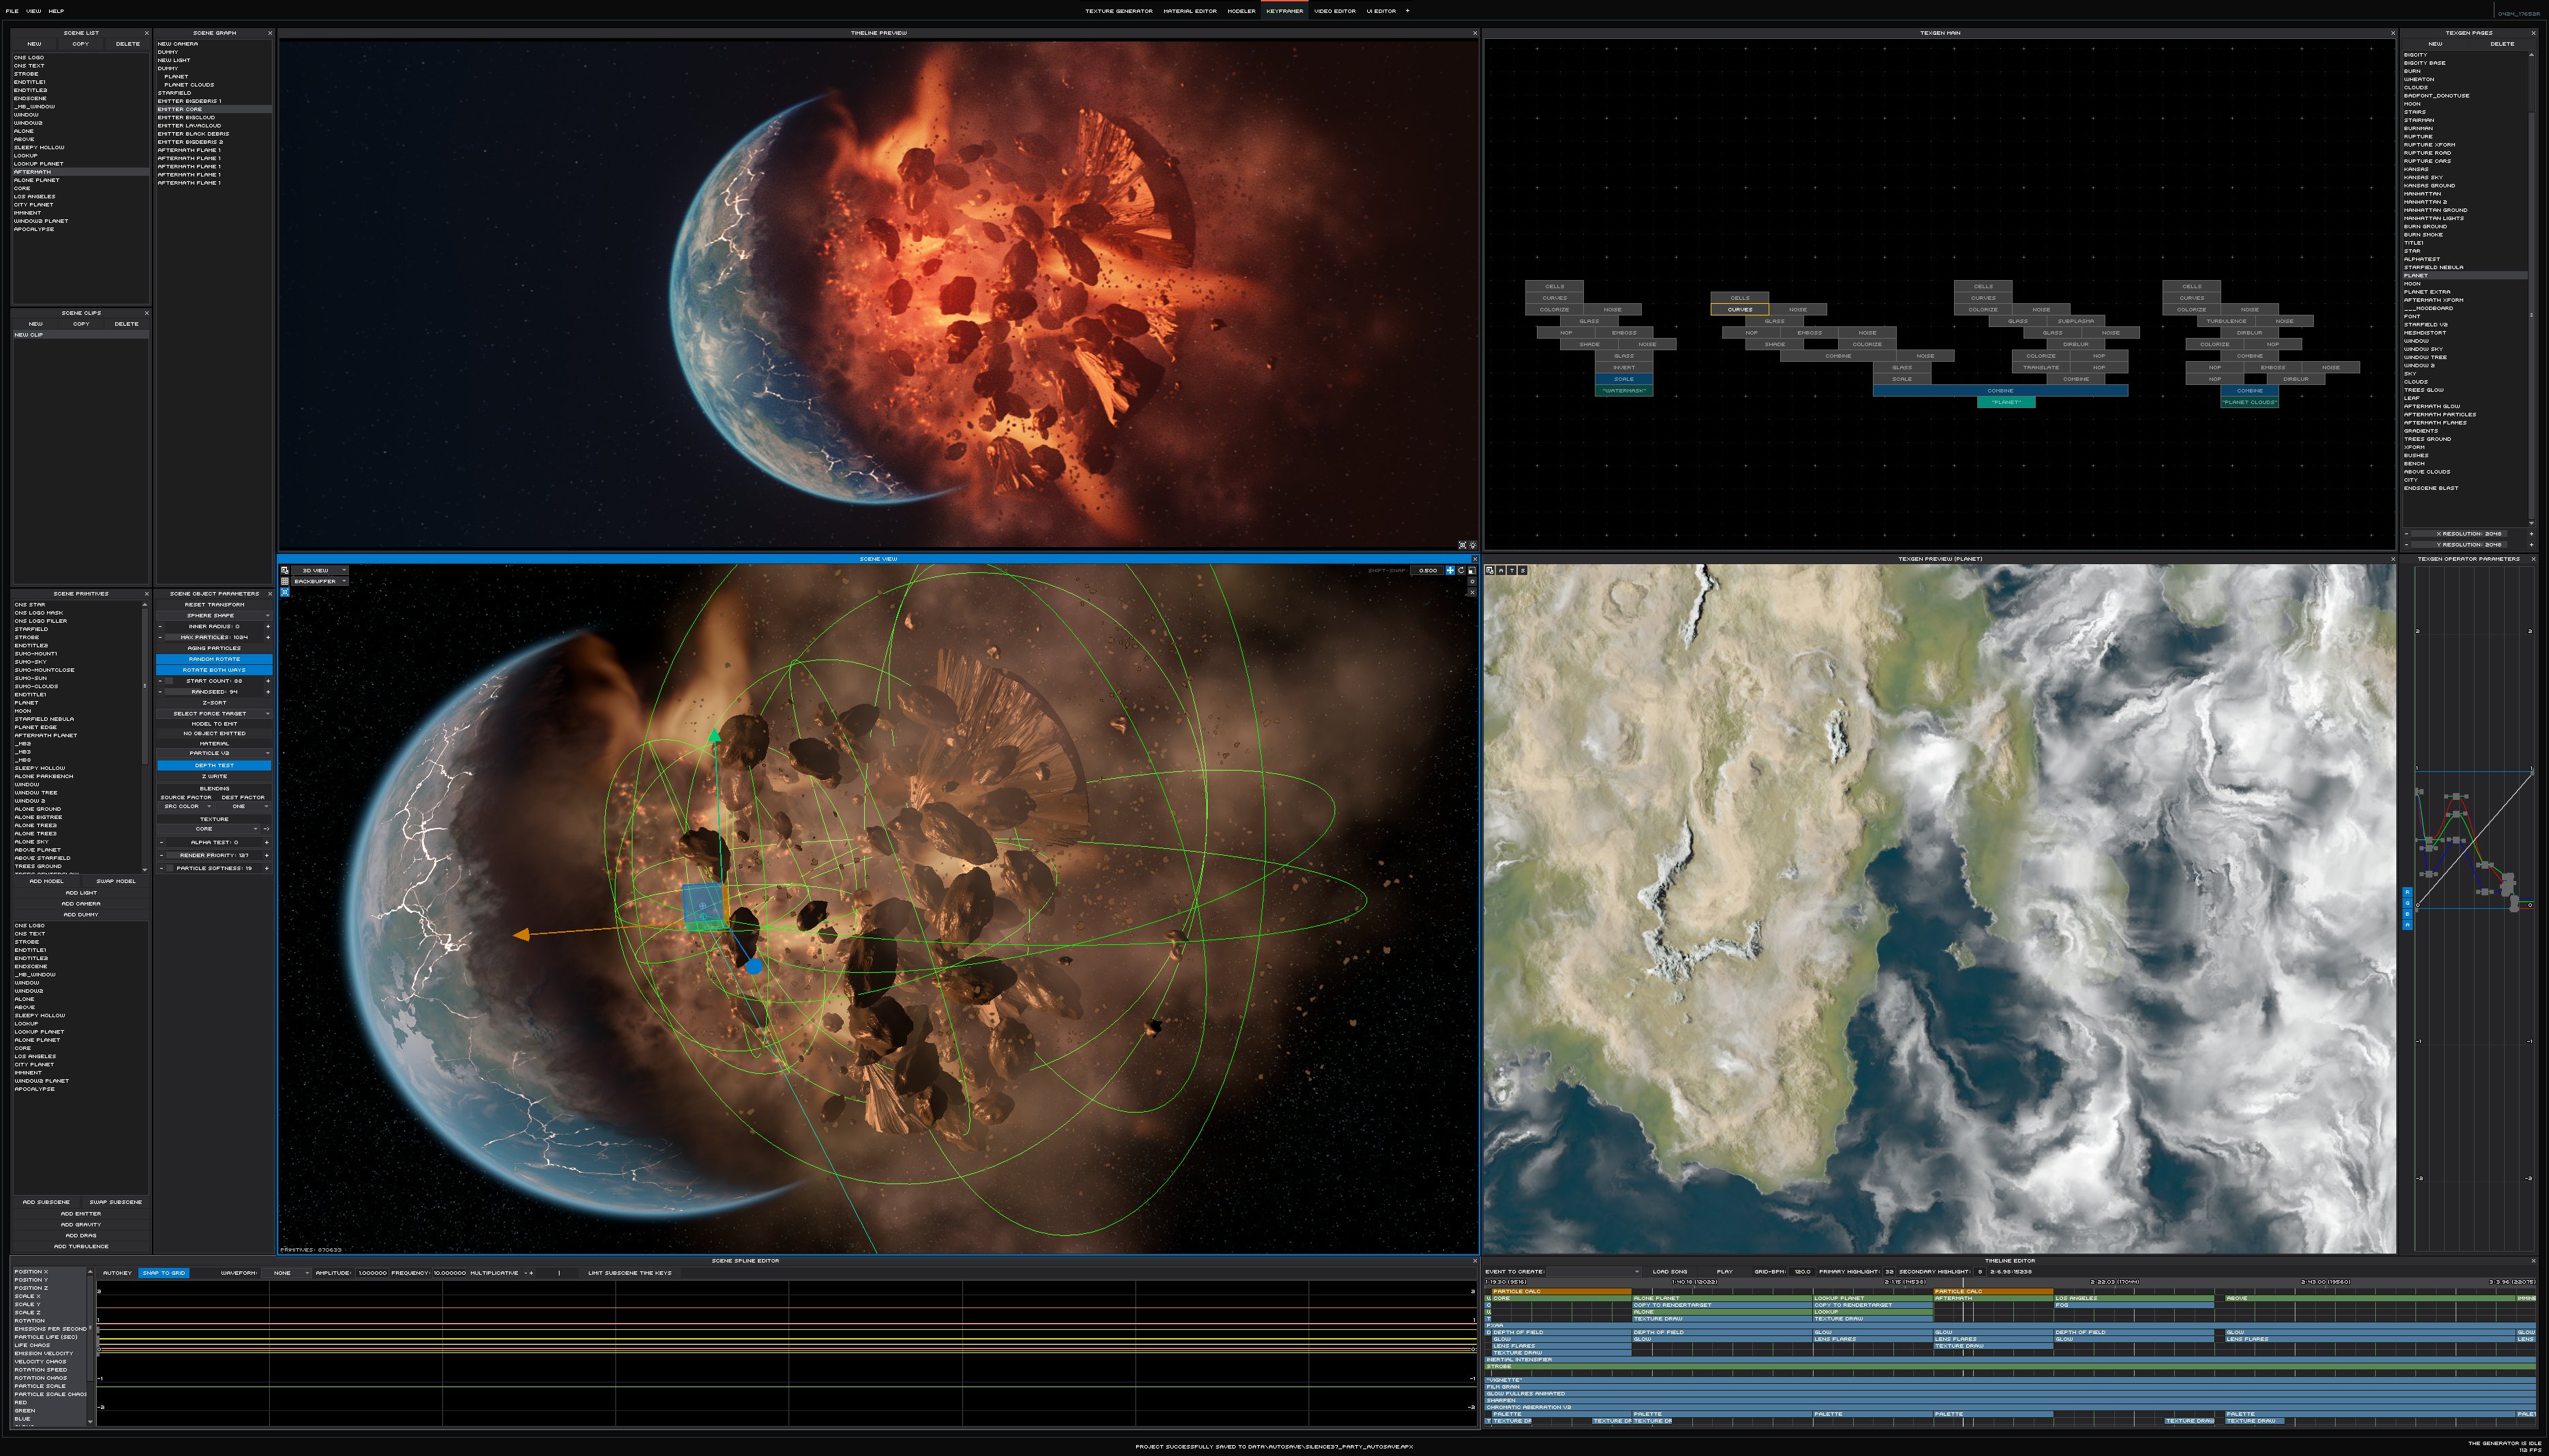Click the 'T' tiling icon in Texgen Preview
The width and height of the screenshot is (2549, 1456).
click(x=1512, y=570)
